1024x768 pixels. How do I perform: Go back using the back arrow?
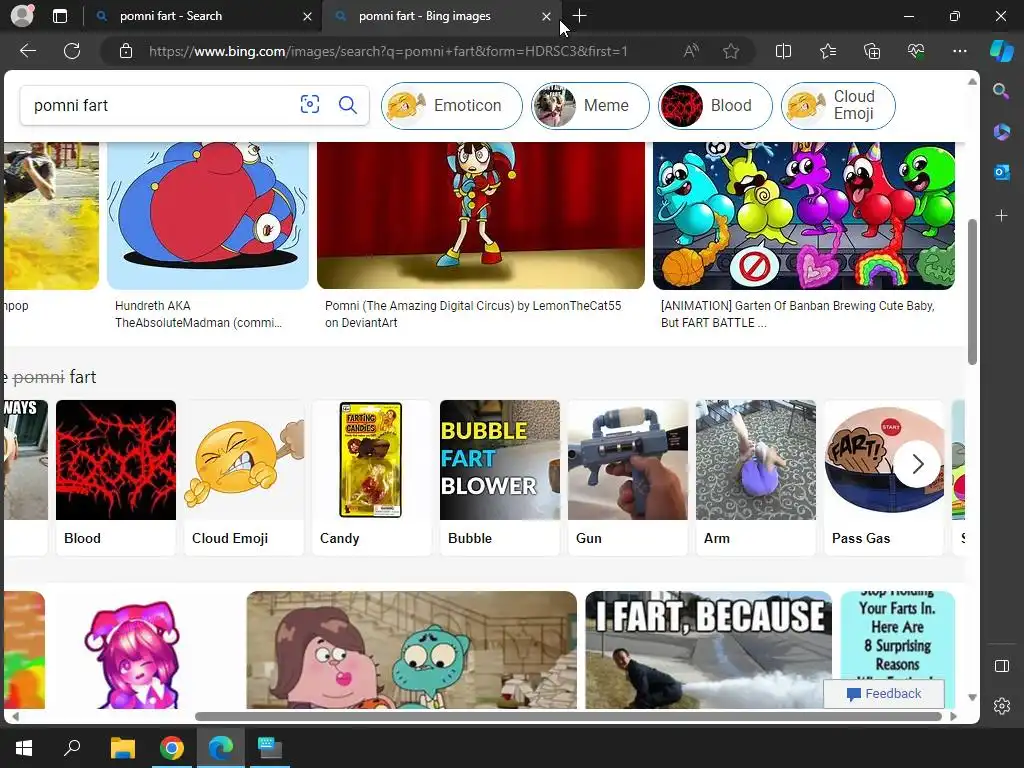(27, 51)
